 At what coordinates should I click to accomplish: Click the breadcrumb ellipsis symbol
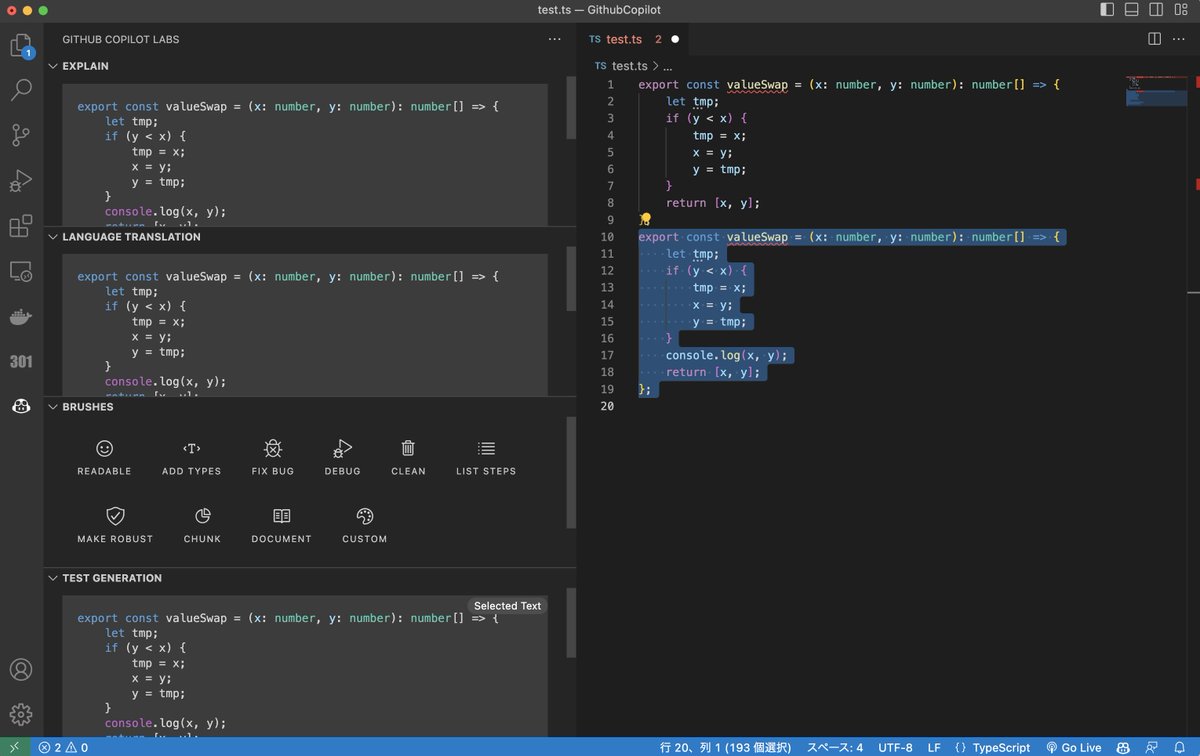point(668,66)
